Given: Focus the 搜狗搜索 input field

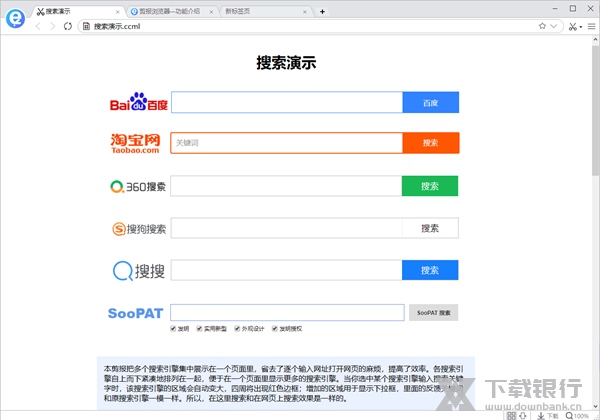Looking at the screenshot, I should (287, 228).
